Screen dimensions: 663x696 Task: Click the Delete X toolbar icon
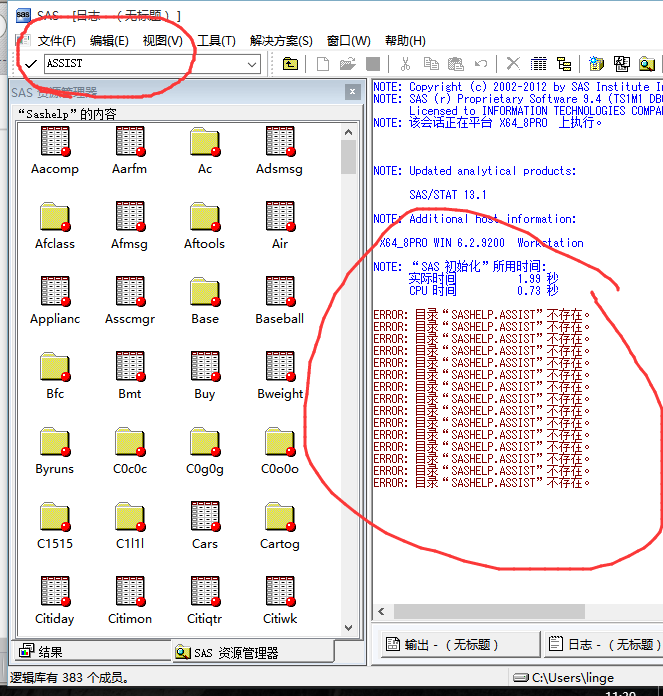(x=513, y=64)
